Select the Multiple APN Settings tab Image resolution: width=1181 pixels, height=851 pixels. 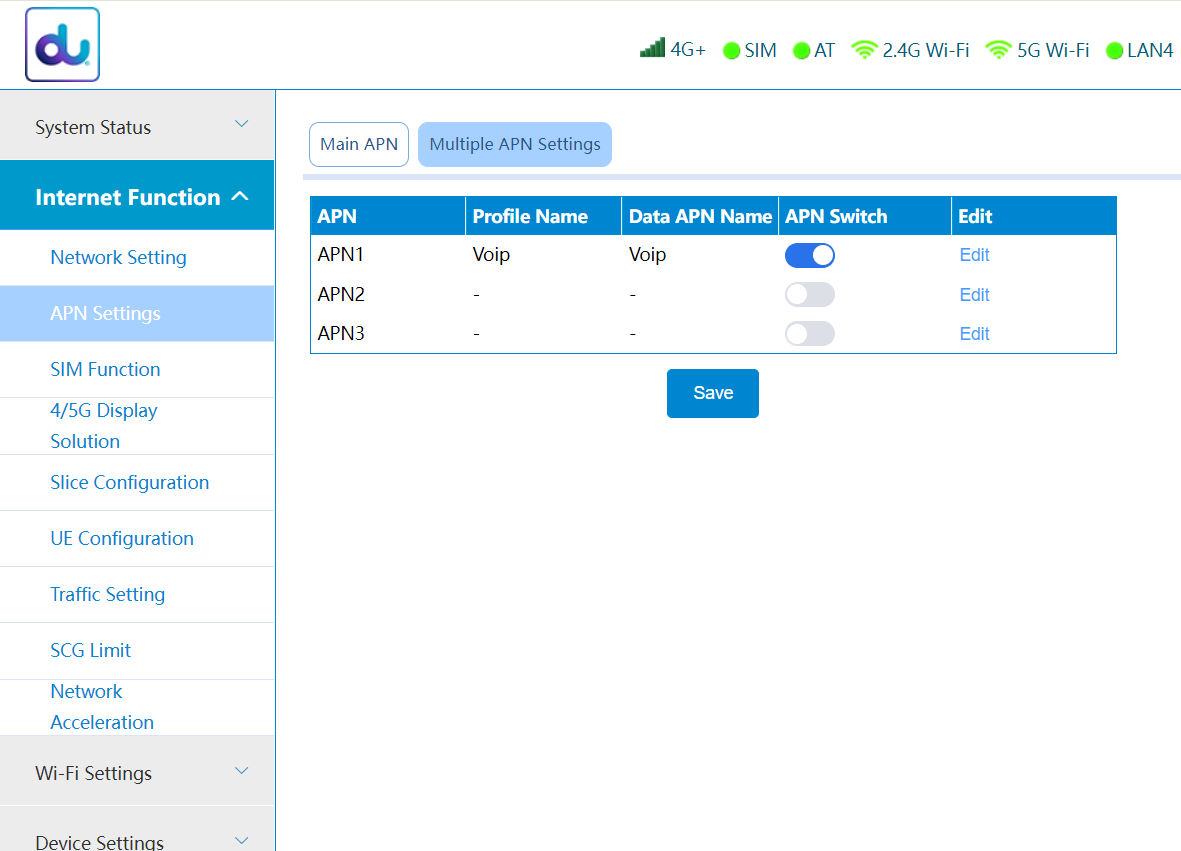[515, 144]
